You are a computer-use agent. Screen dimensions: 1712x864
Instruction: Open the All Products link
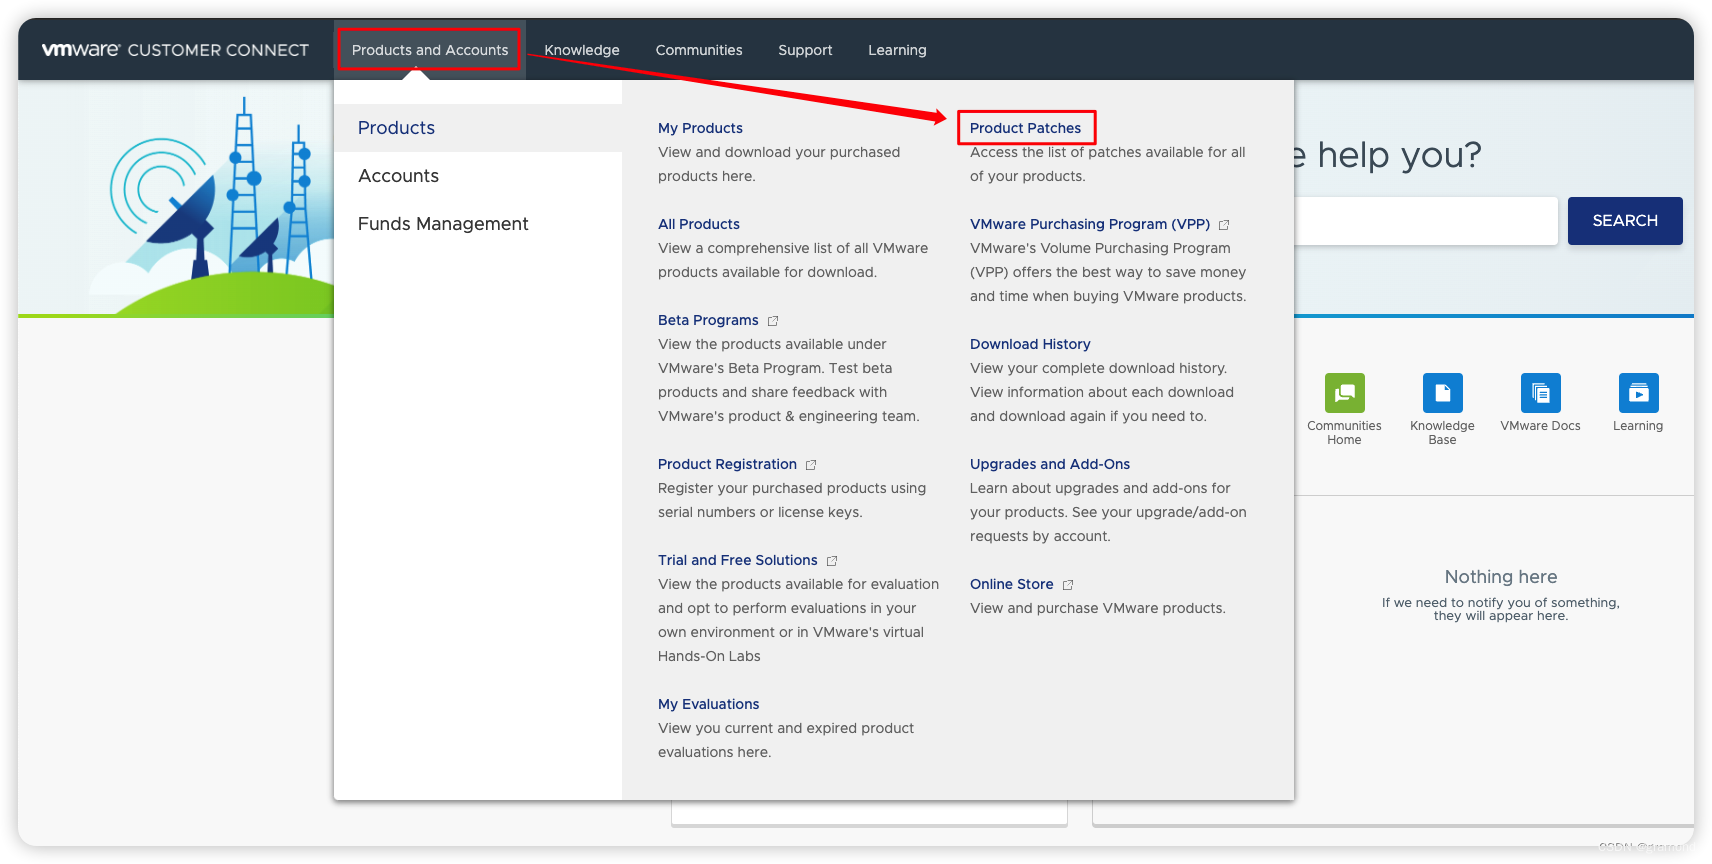pyautogui.click(x=699, y=224)
